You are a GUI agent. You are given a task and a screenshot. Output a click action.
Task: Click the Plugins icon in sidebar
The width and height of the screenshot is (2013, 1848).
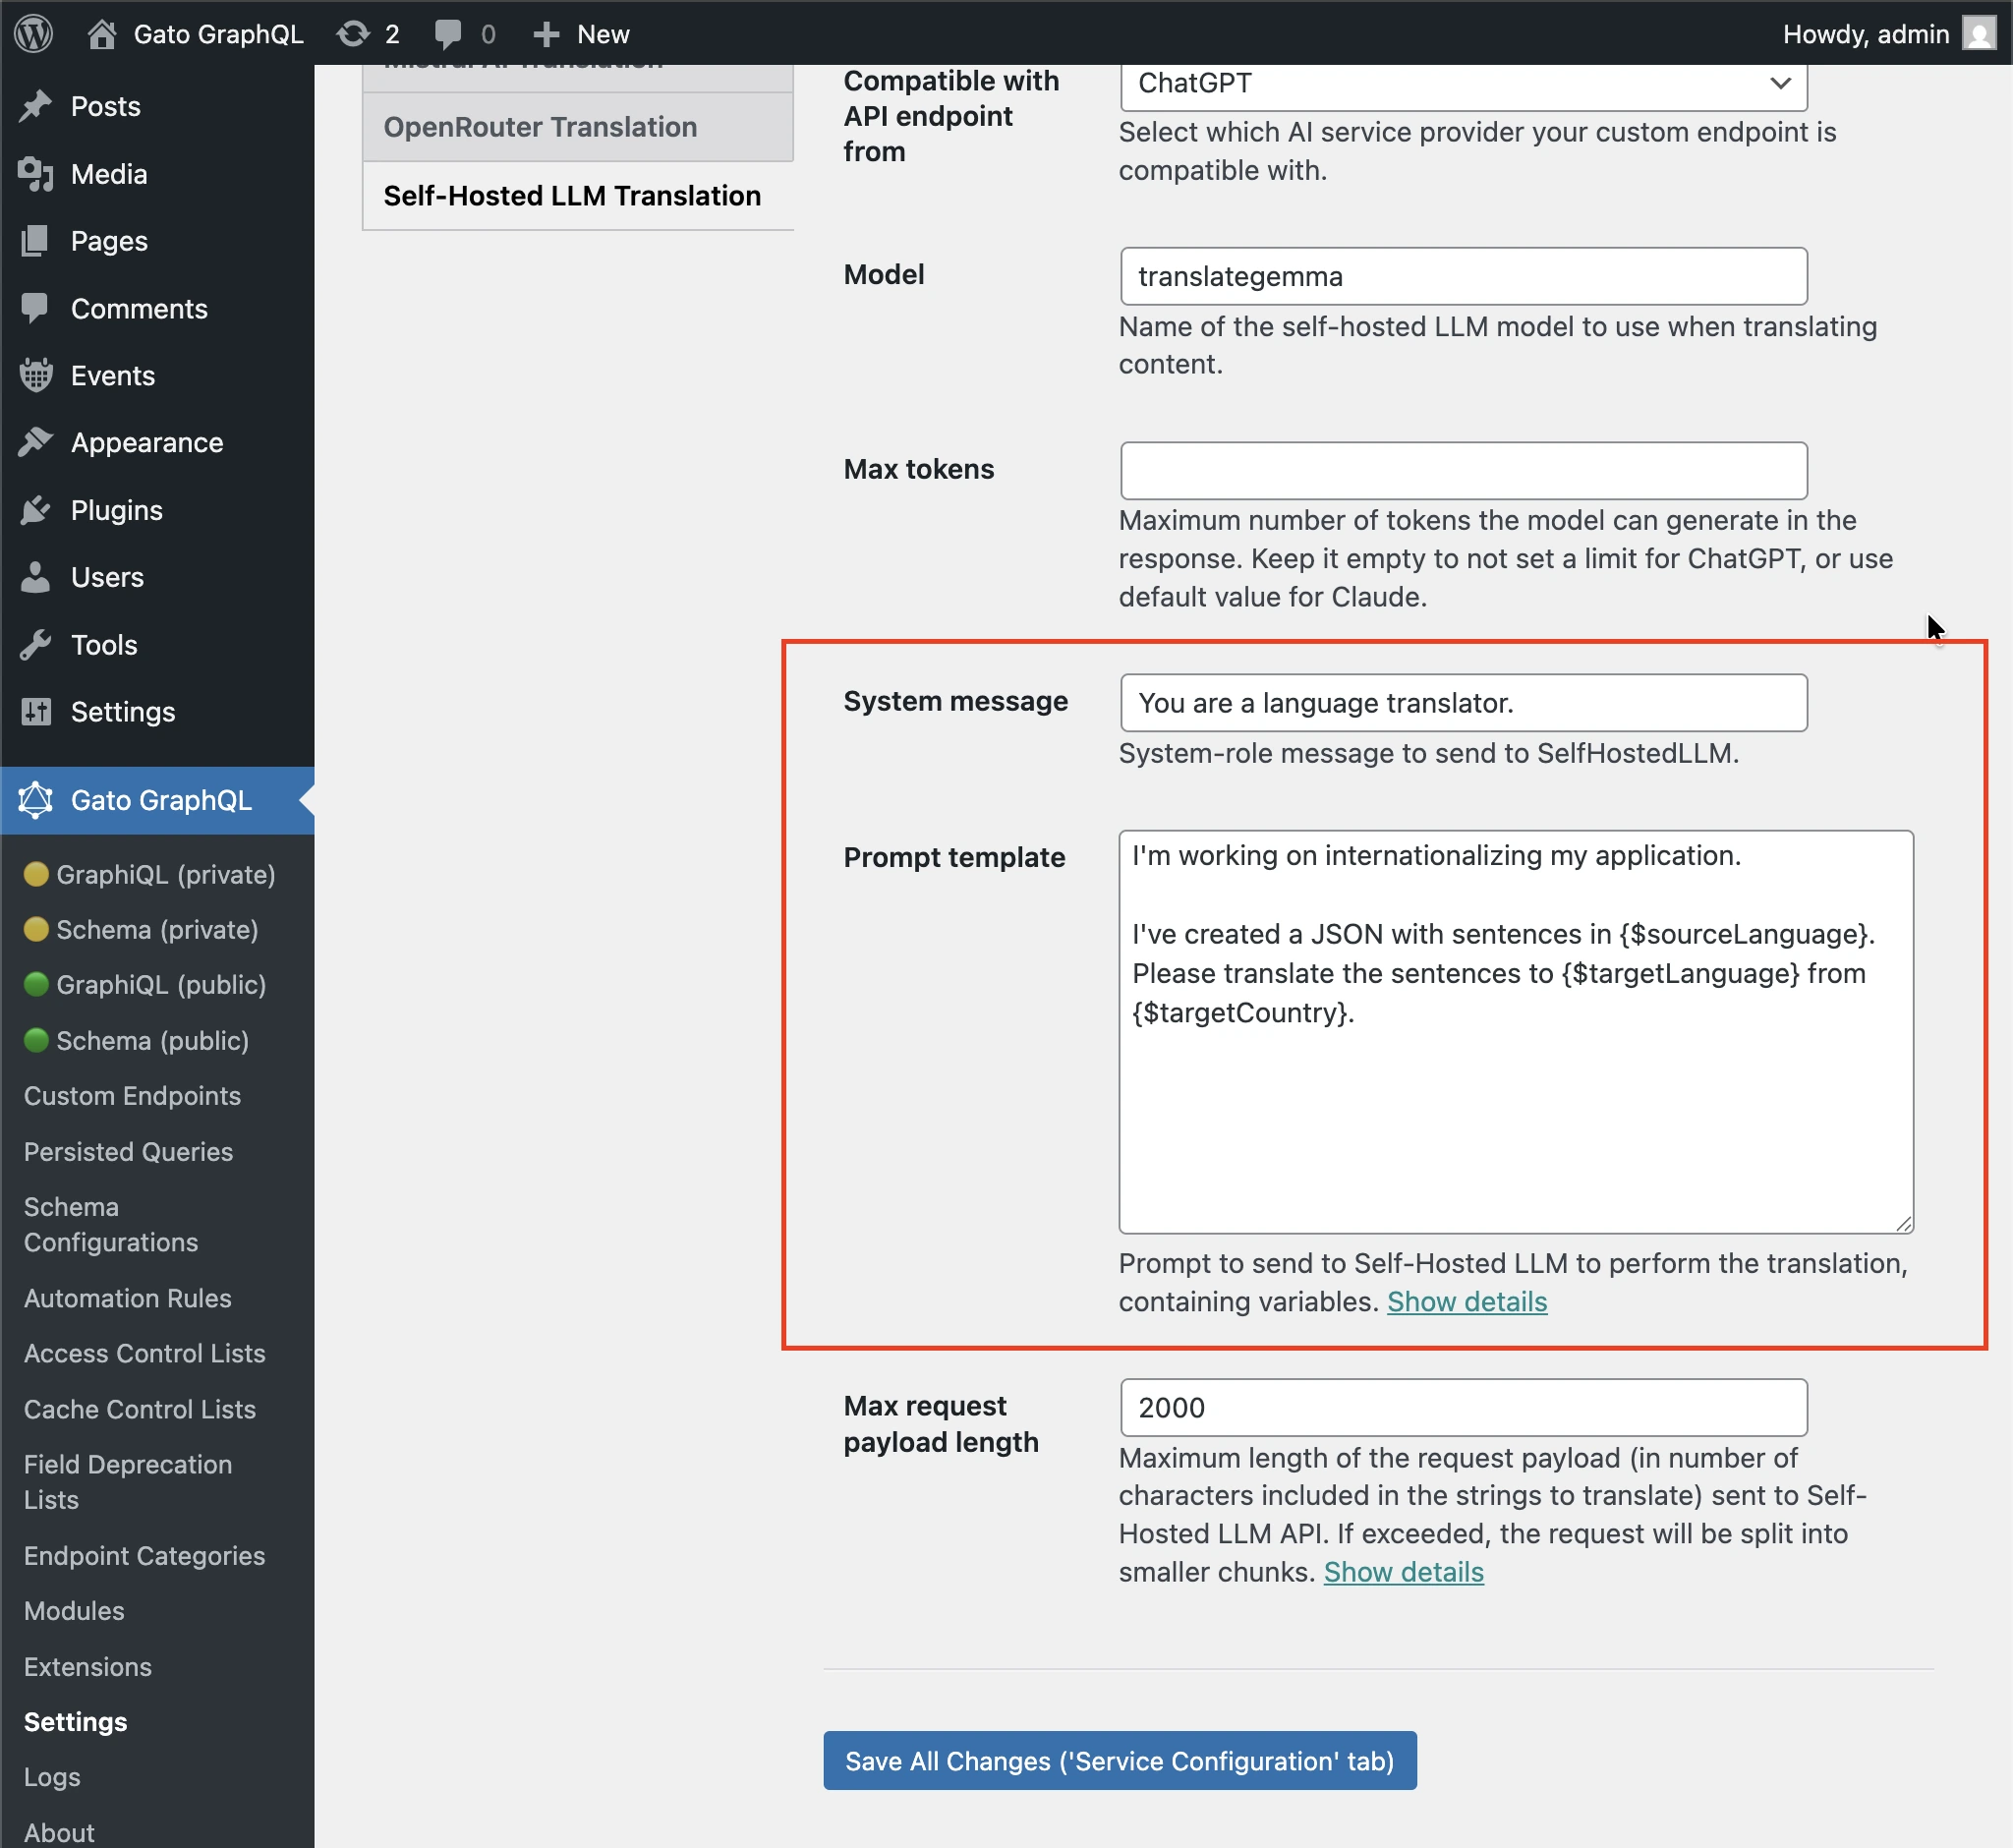coord(36,510)
